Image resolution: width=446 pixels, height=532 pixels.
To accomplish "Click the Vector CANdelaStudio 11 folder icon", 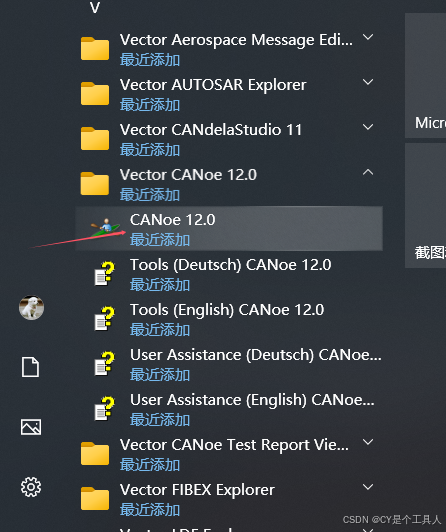I will 95,138.
